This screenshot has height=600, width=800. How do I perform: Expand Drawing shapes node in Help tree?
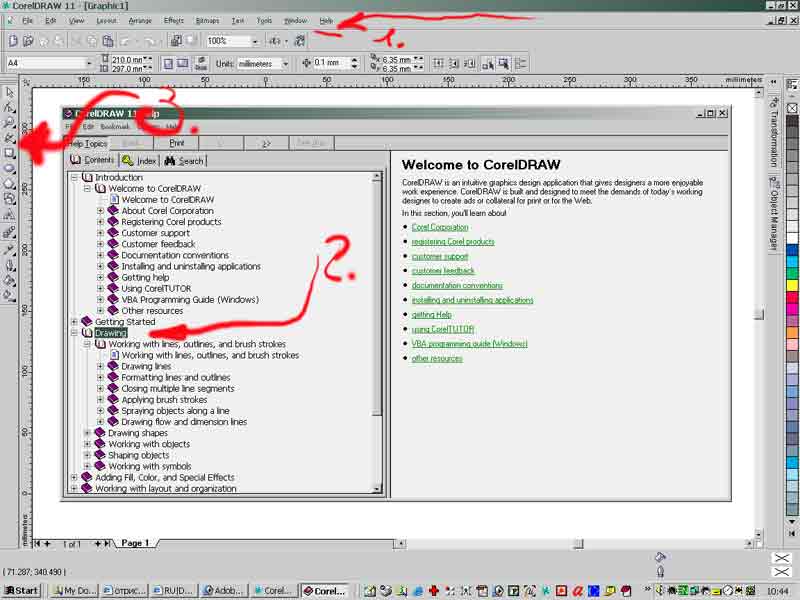tap(87, 433)
